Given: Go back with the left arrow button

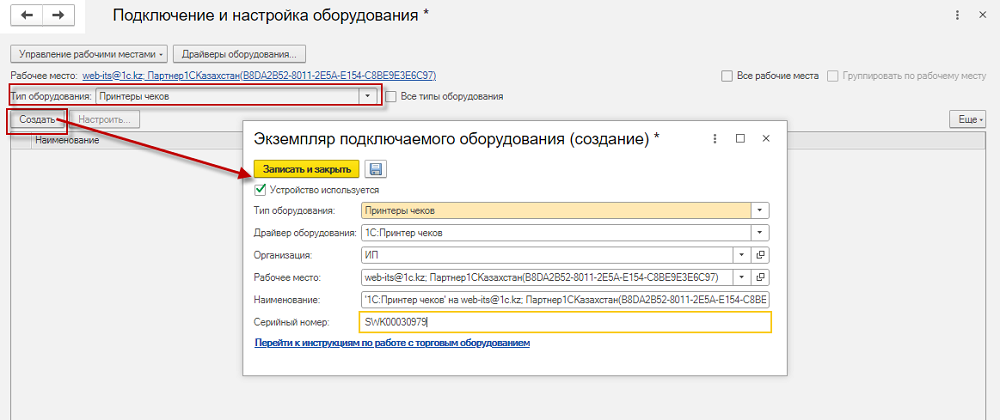Looking at the screenshot, I should tap(27, 15).
